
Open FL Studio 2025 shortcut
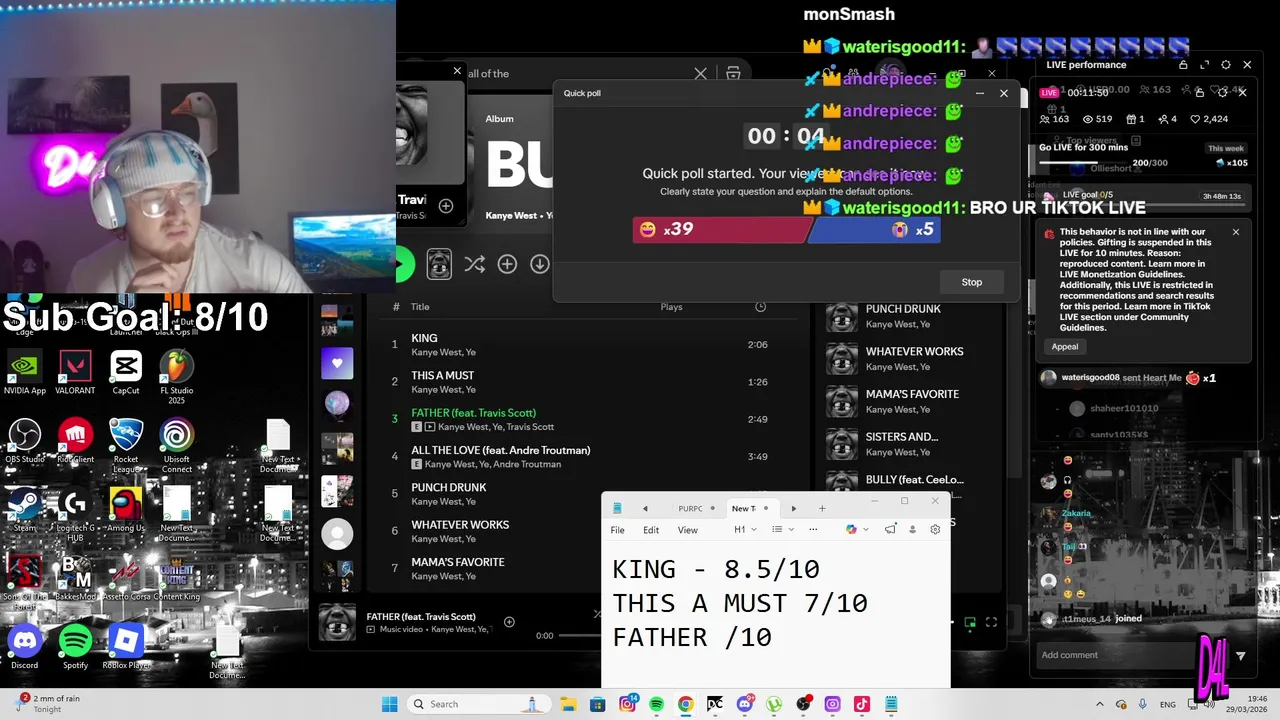[177, 376]
